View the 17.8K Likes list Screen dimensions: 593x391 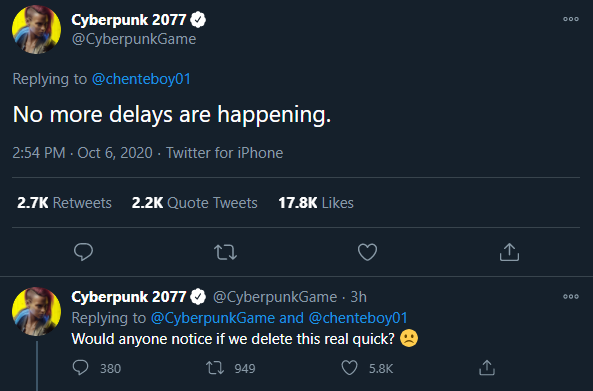pos(316,203)
